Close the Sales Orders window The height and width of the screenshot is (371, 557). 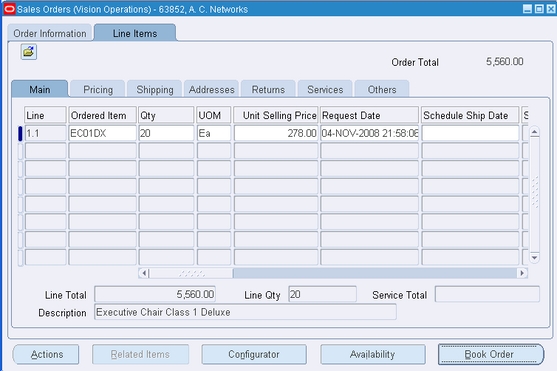(551, 9)
